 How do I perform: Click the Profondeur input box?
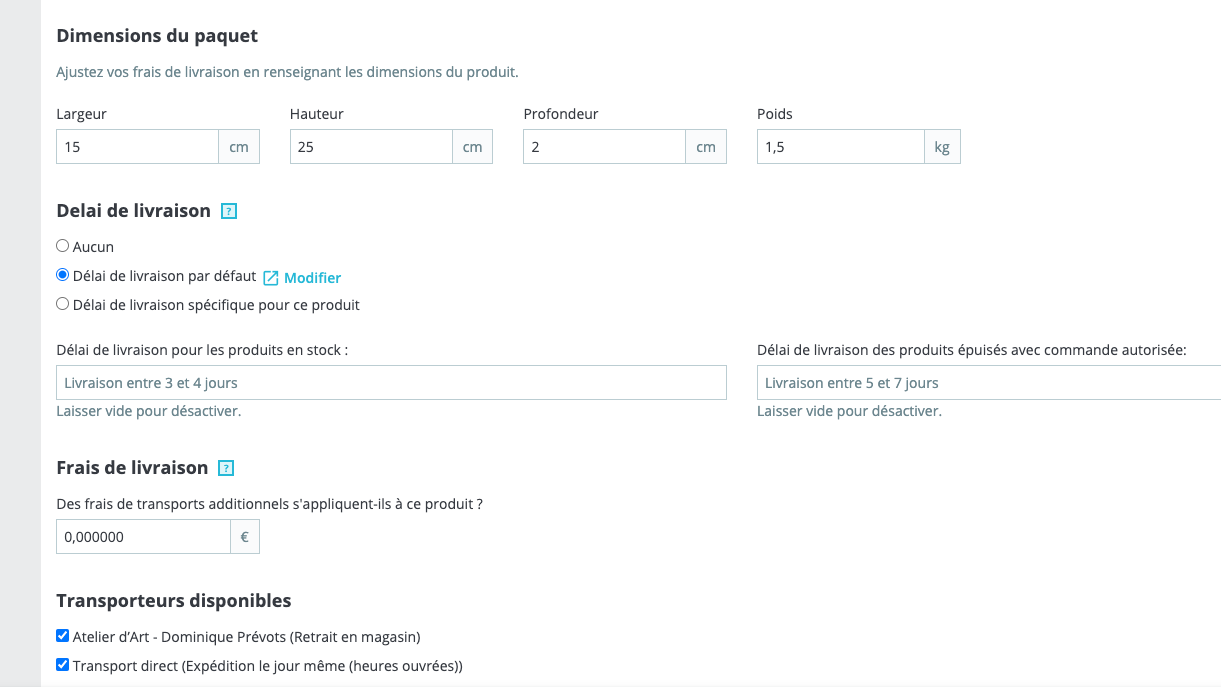[x=603, y=147]
